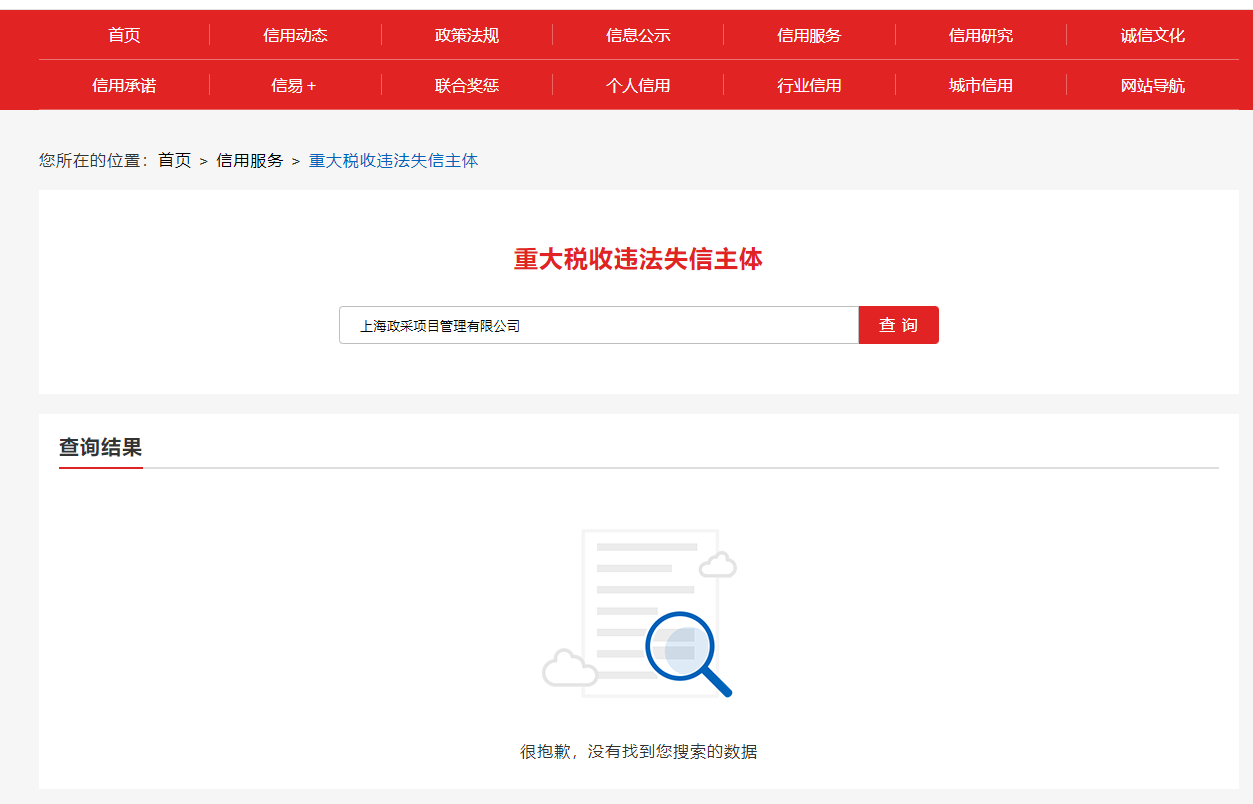The width and height of the screenshot is (1253, 804).
Task: Focus the company name search input field
Action: pyautogui.click(x=598, y=325)
